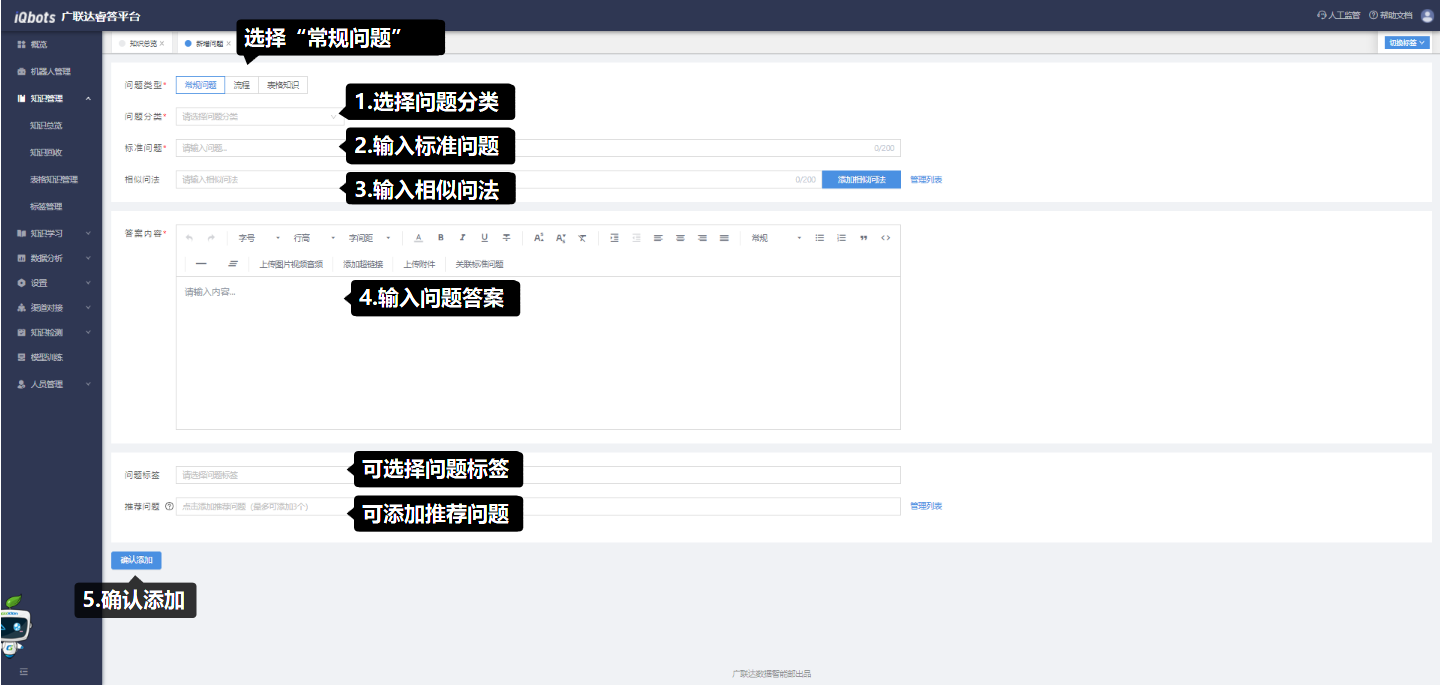Open the text font color picker

(418, 238)
